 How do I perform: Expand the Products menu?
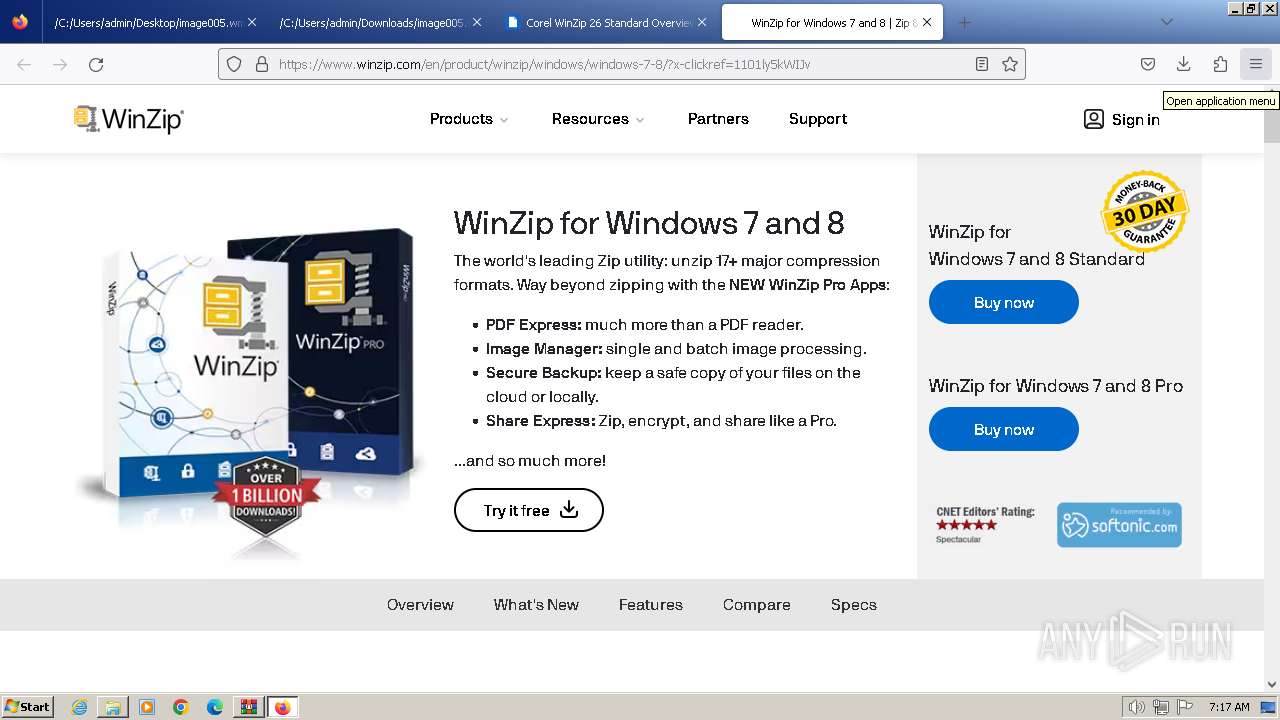pyautogui.click(x=469, y=119)
